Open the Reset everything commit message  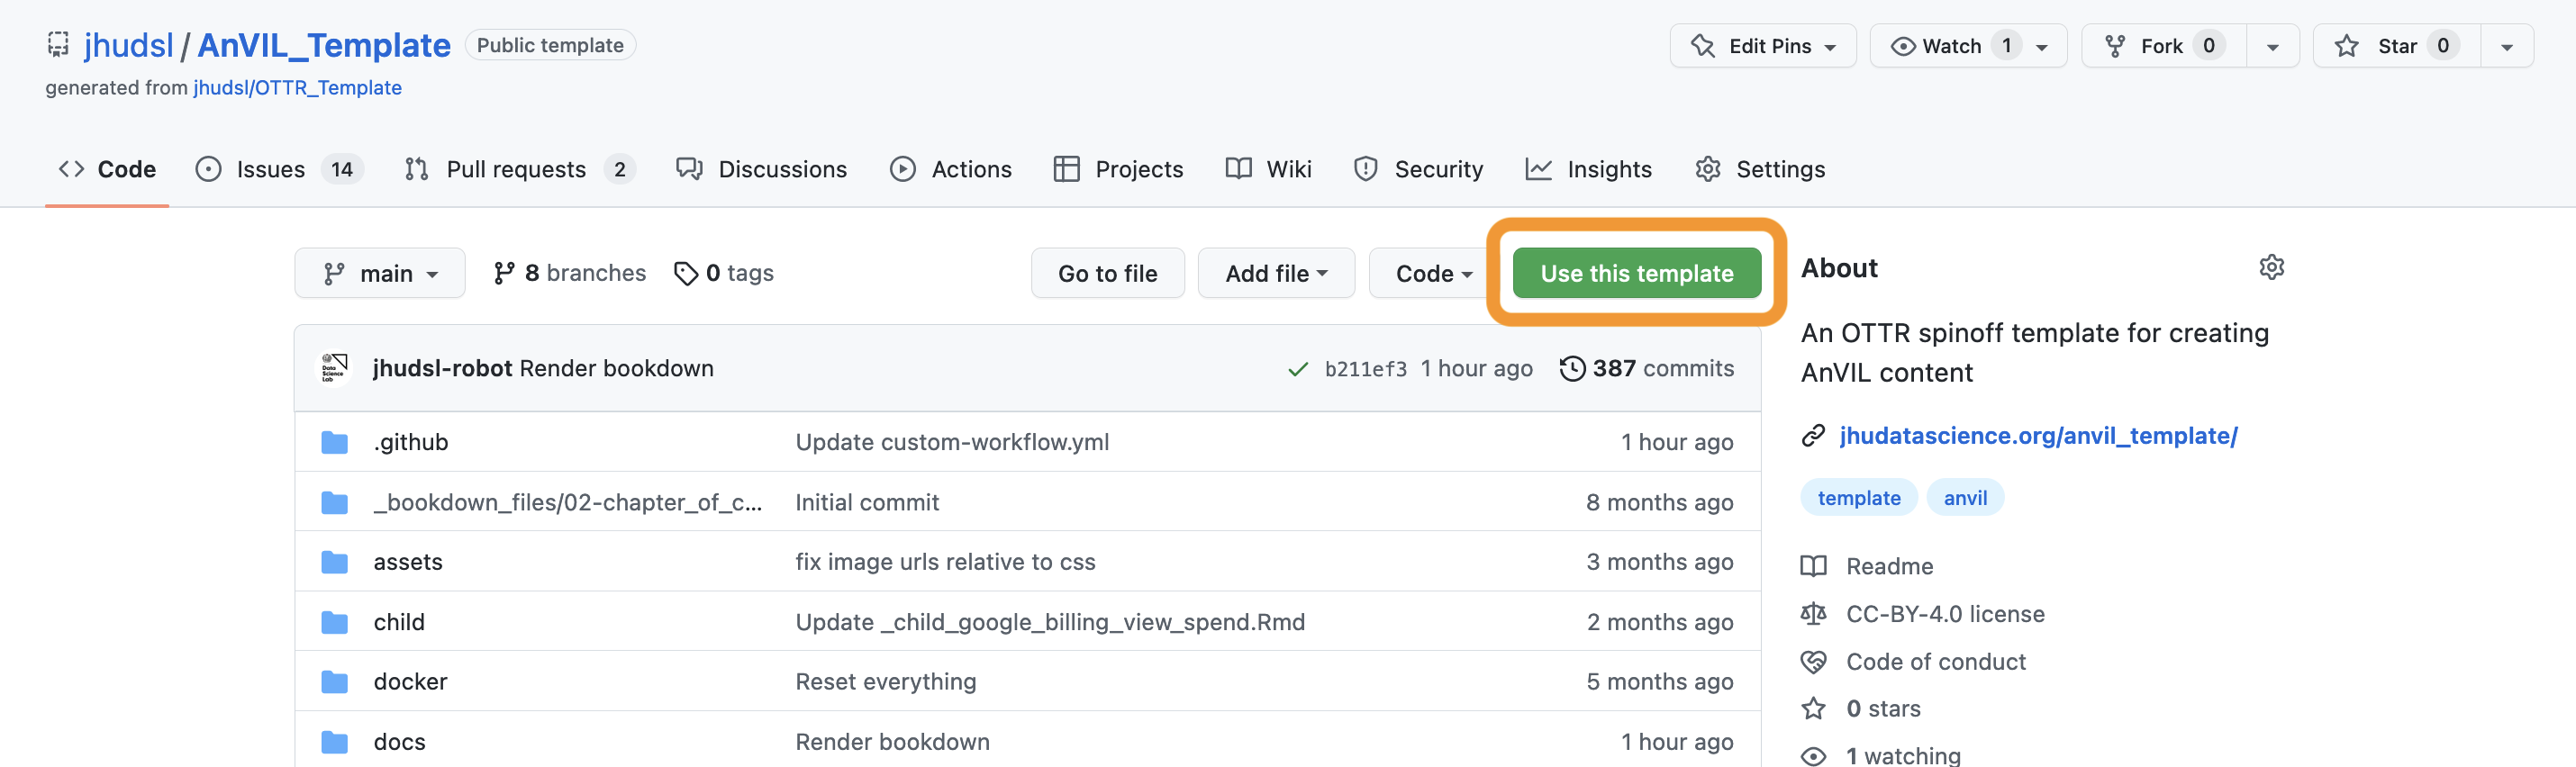(x=885, y=682)
